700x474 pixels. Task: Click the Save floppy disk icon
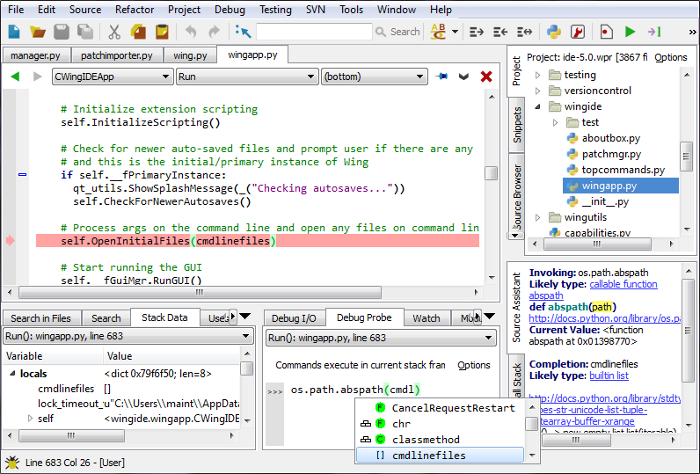tap(62, 32)
